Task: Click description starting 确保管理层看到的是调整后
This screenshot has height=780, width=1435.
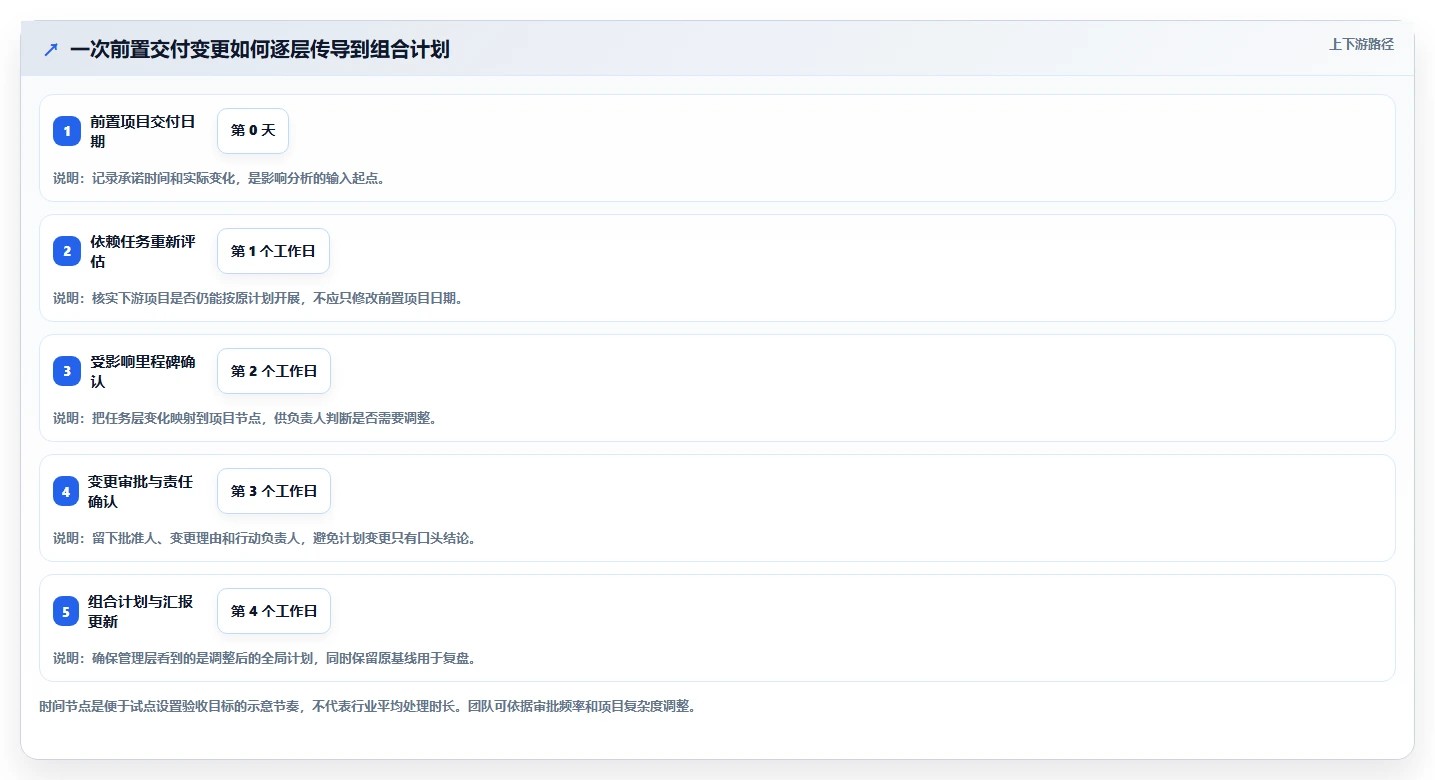Action: [265, 658]
